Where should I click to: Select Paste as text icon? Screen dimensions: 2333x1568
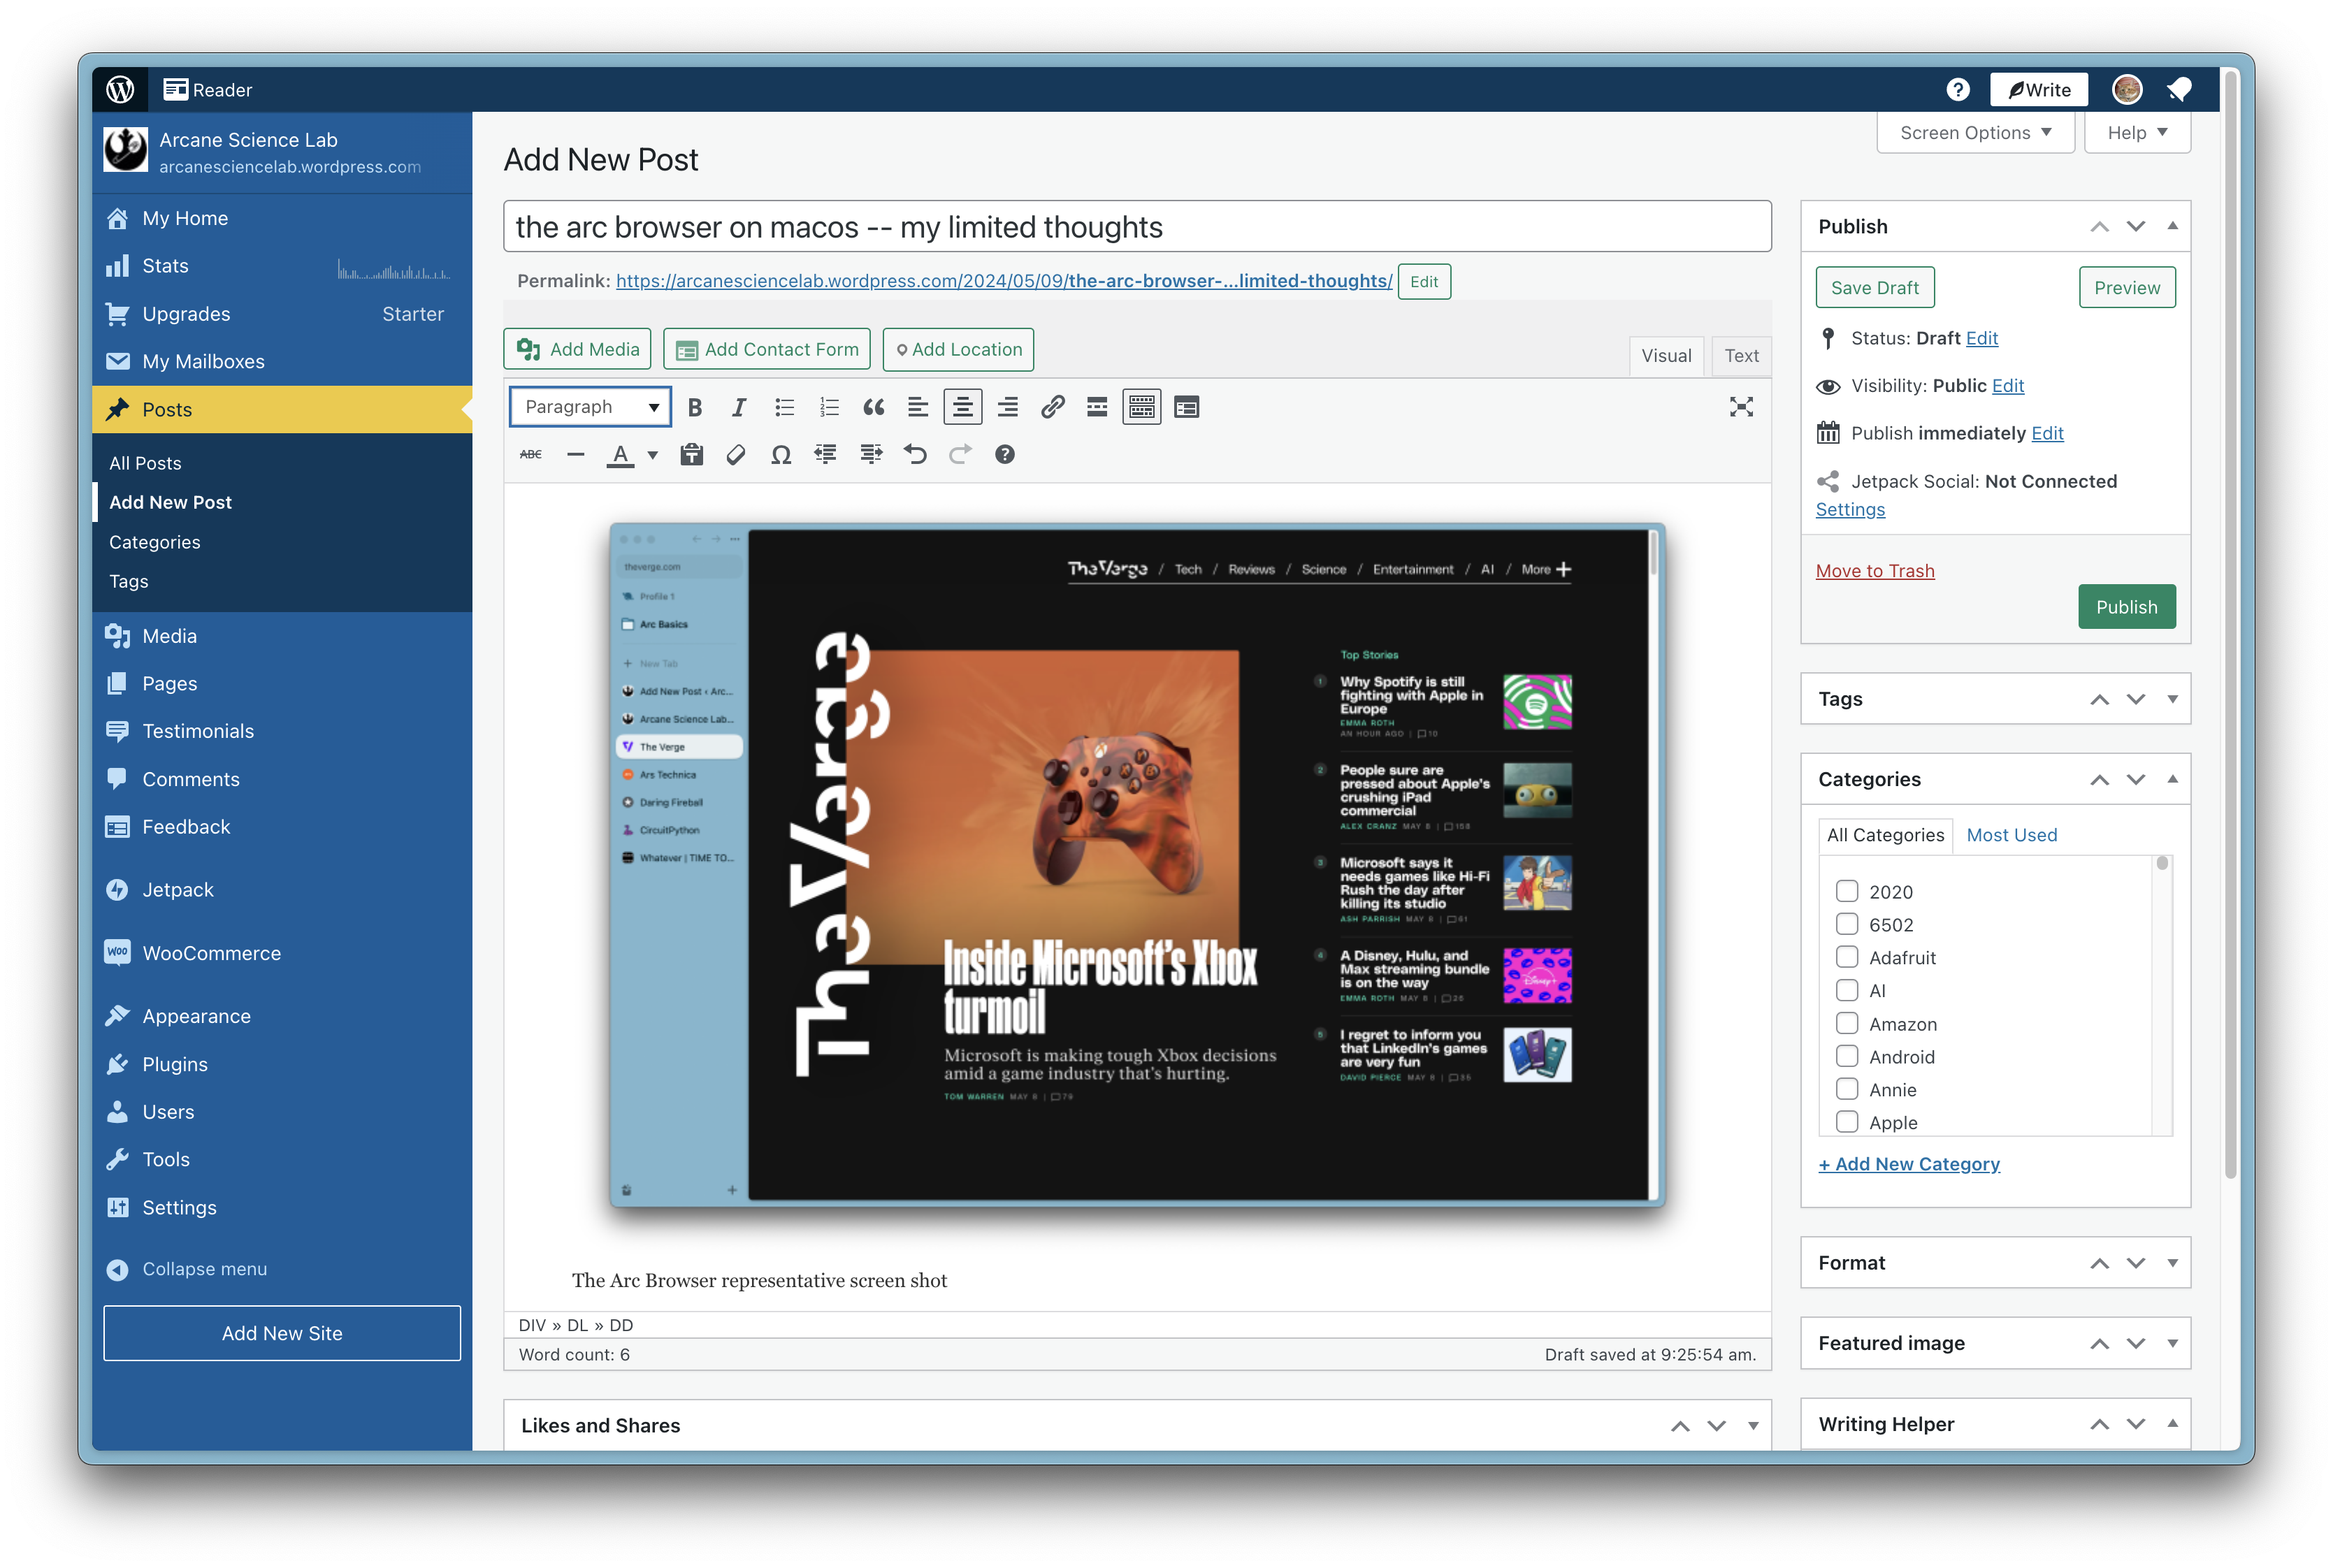click(692, 455)
